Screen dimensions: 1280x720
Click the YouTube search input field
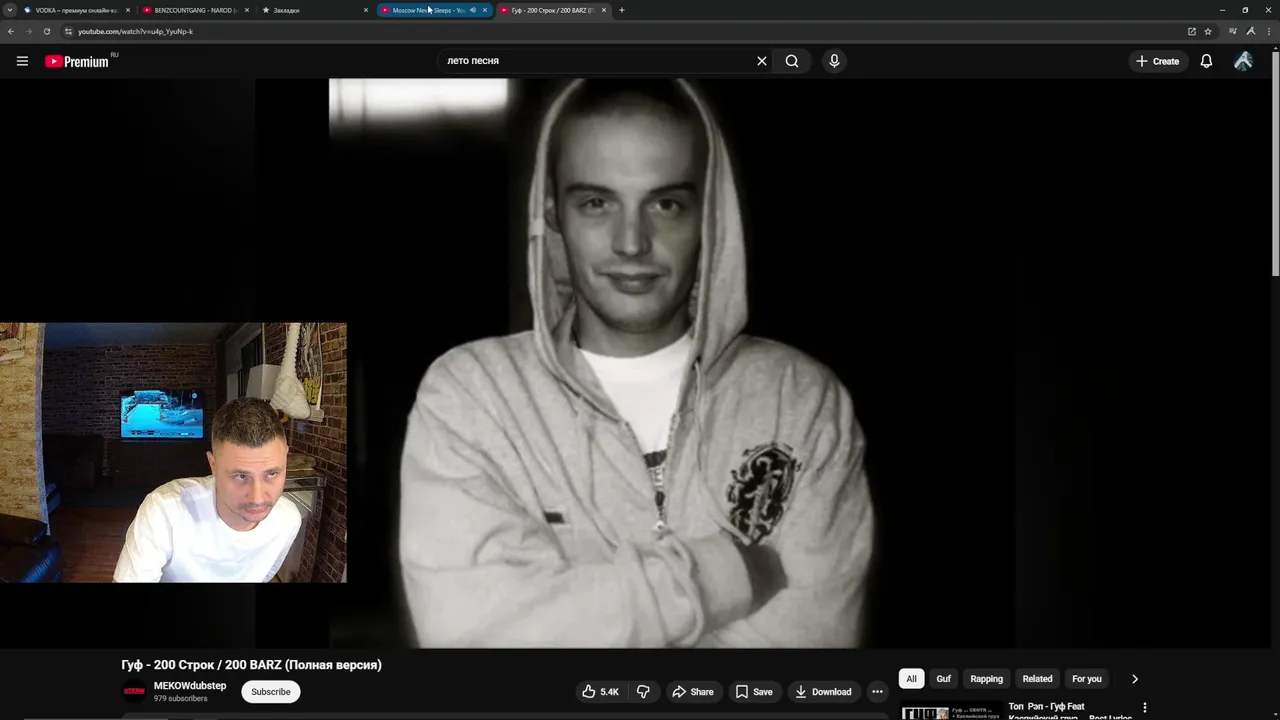pyautogui.click(x=595, y=61)
